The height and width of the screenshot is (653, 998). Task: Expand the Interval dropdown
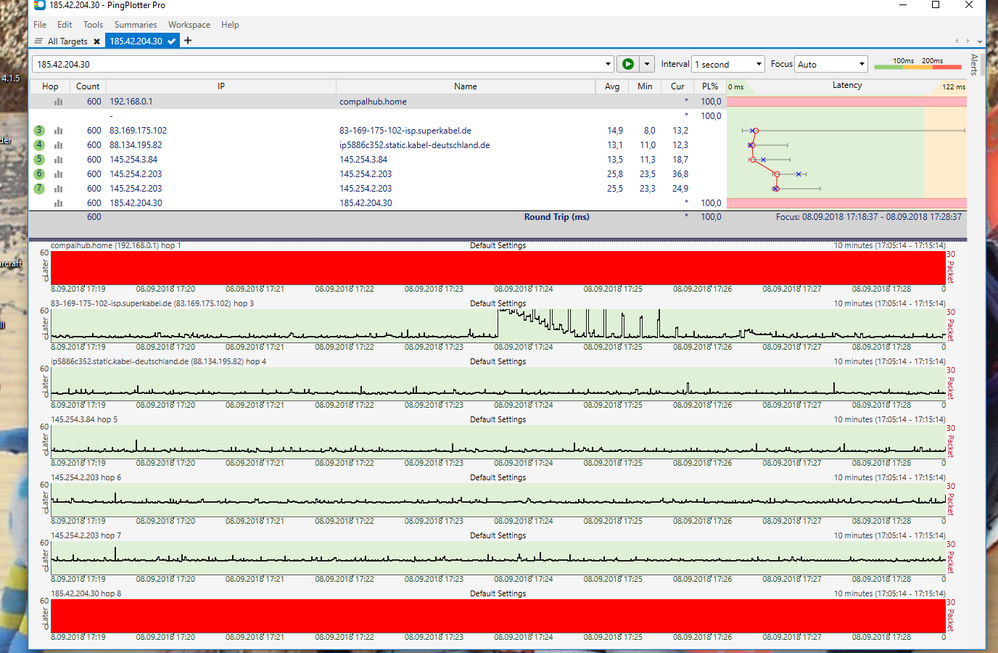click(727, 64)
